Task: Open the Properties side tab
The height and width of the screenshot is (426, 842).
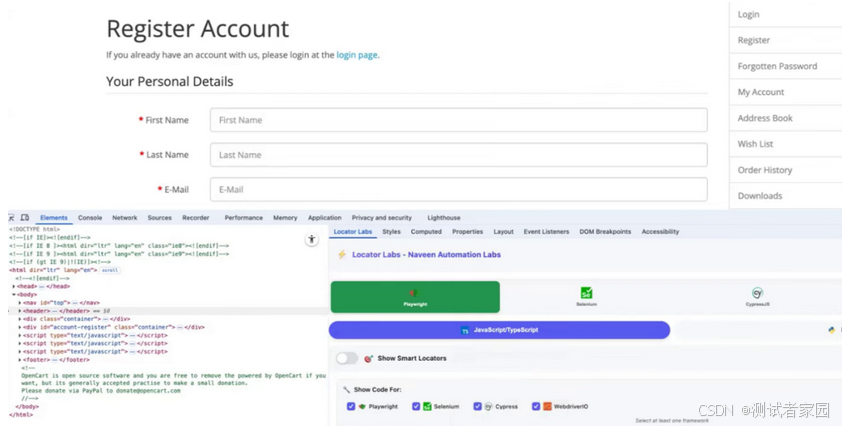Action: point(468,232)
